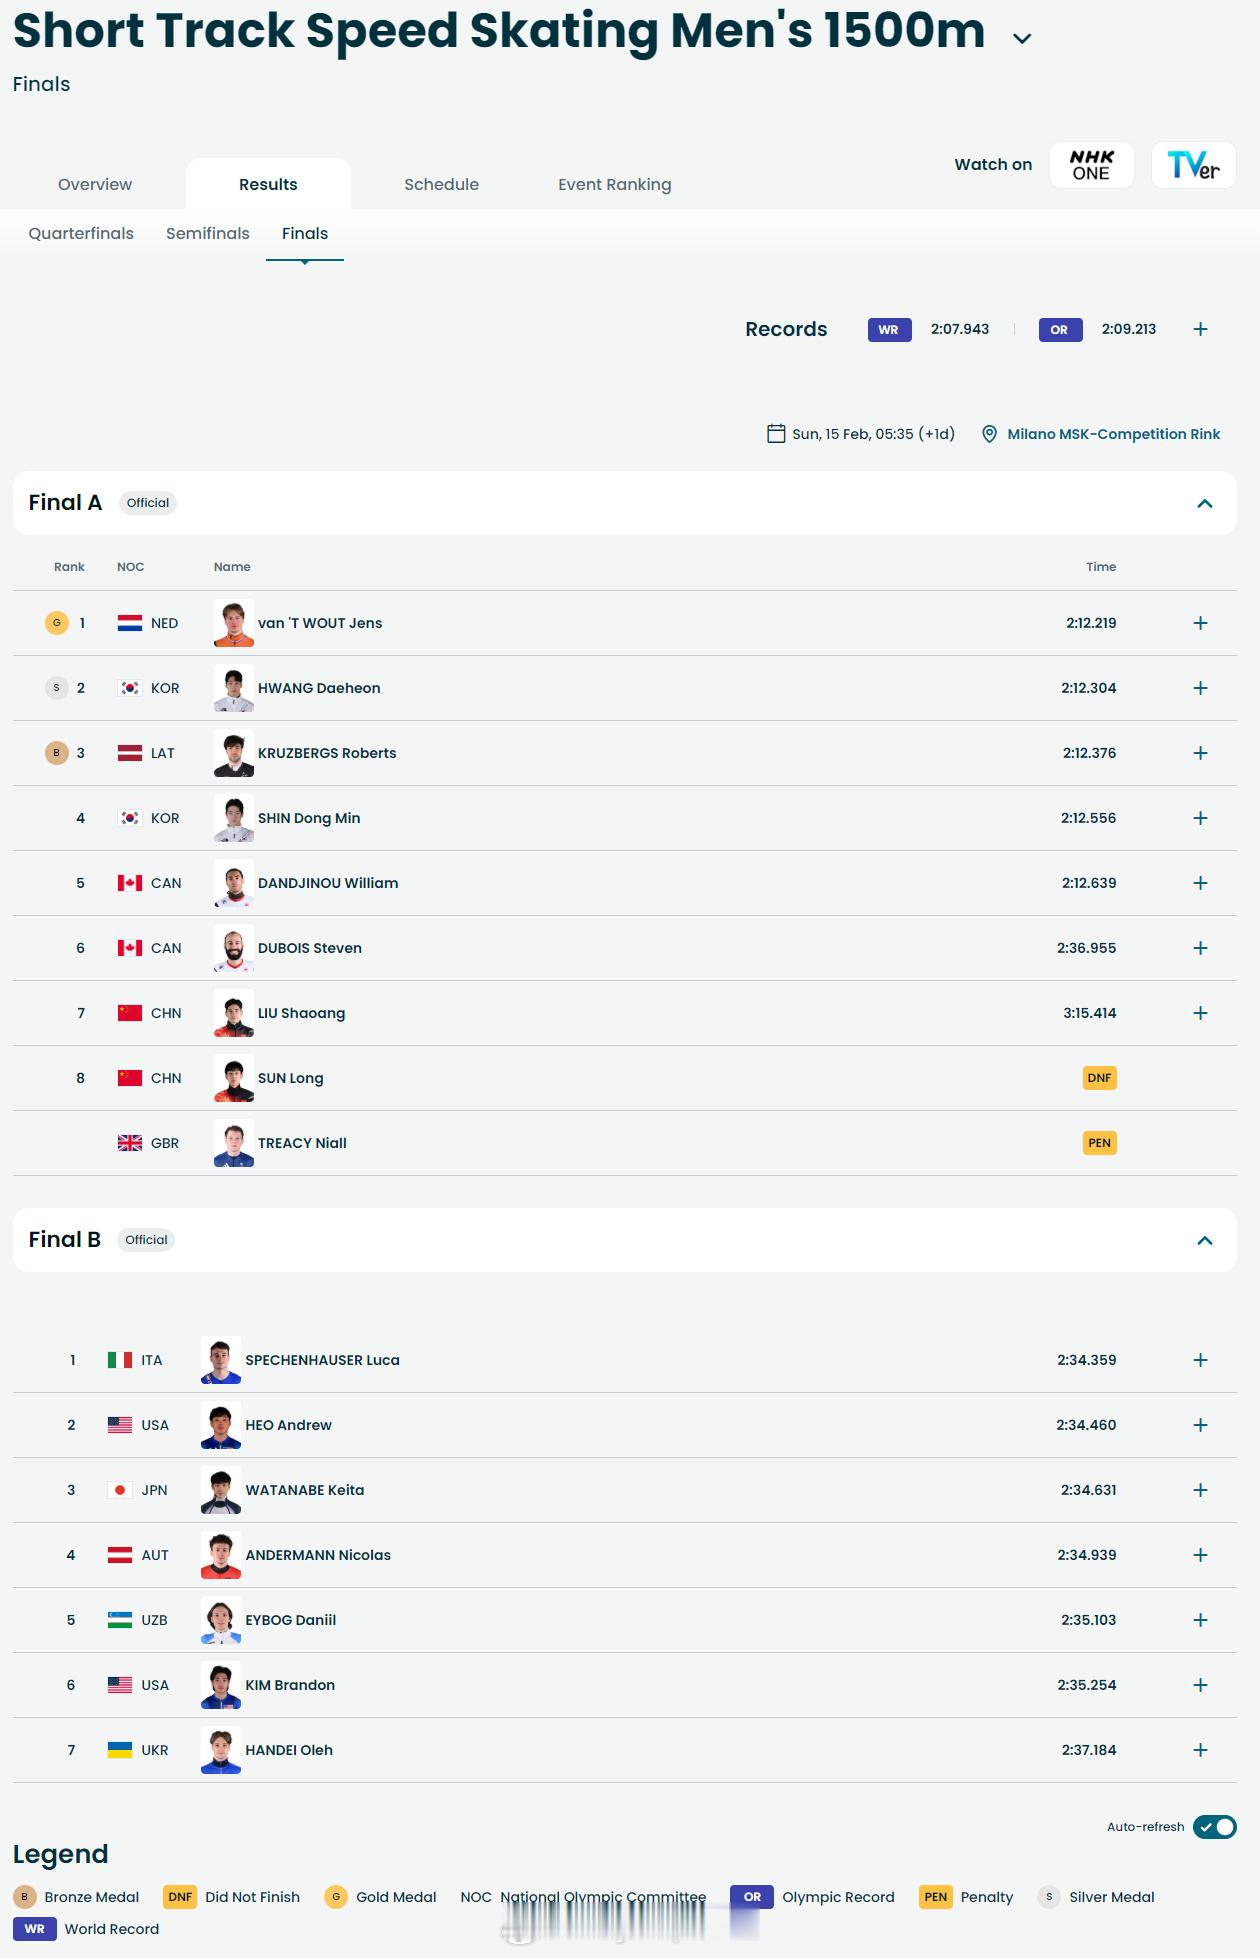Select the Semifinals sub-tab
1260x1958 pixels.
[x=208, y=234]
